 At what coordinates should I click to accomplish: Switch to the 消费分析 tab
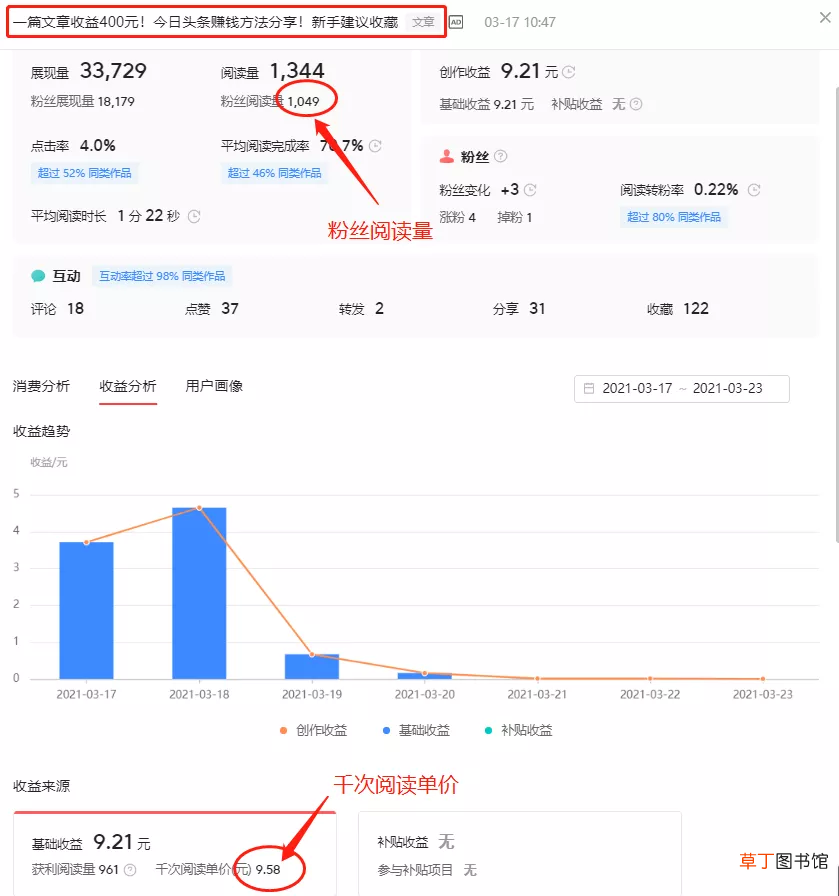coord(41,386)
